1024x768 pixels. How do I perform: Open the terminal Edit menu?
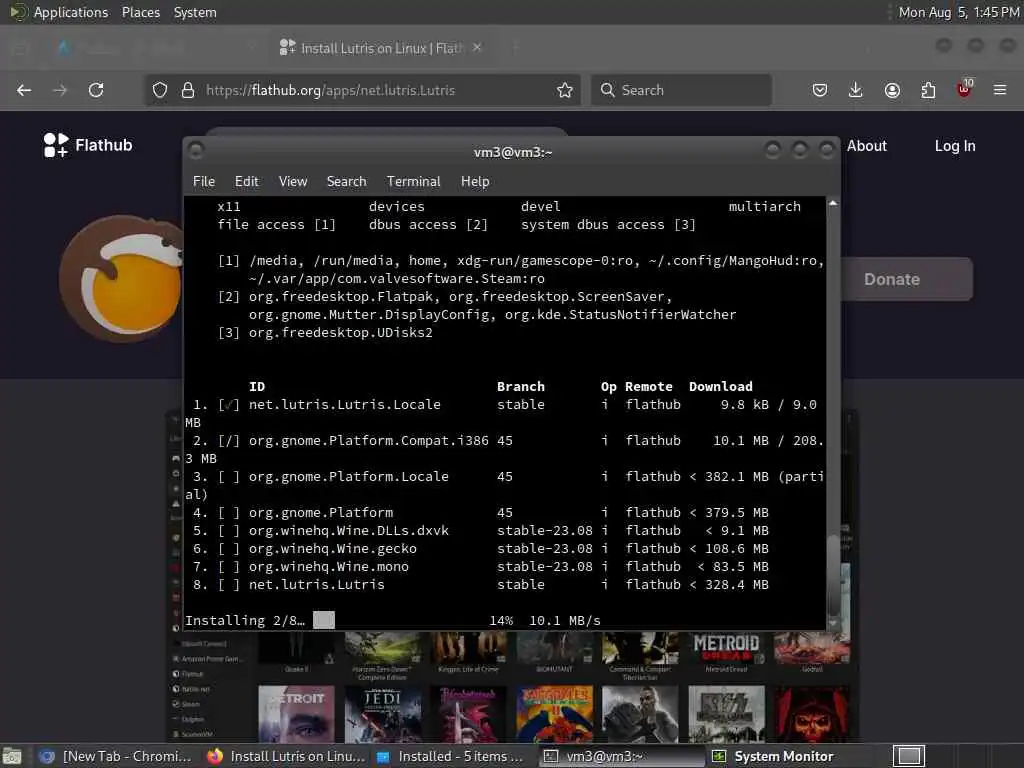[x=247, y=182]
